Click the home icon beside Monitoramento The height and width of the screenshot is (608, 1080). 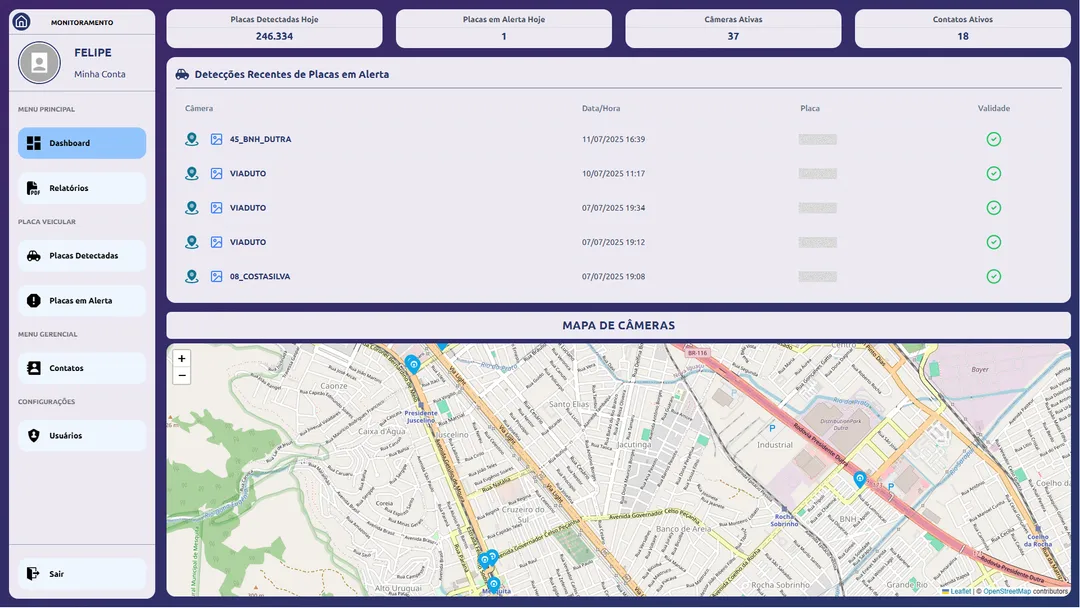pos(21,22)
